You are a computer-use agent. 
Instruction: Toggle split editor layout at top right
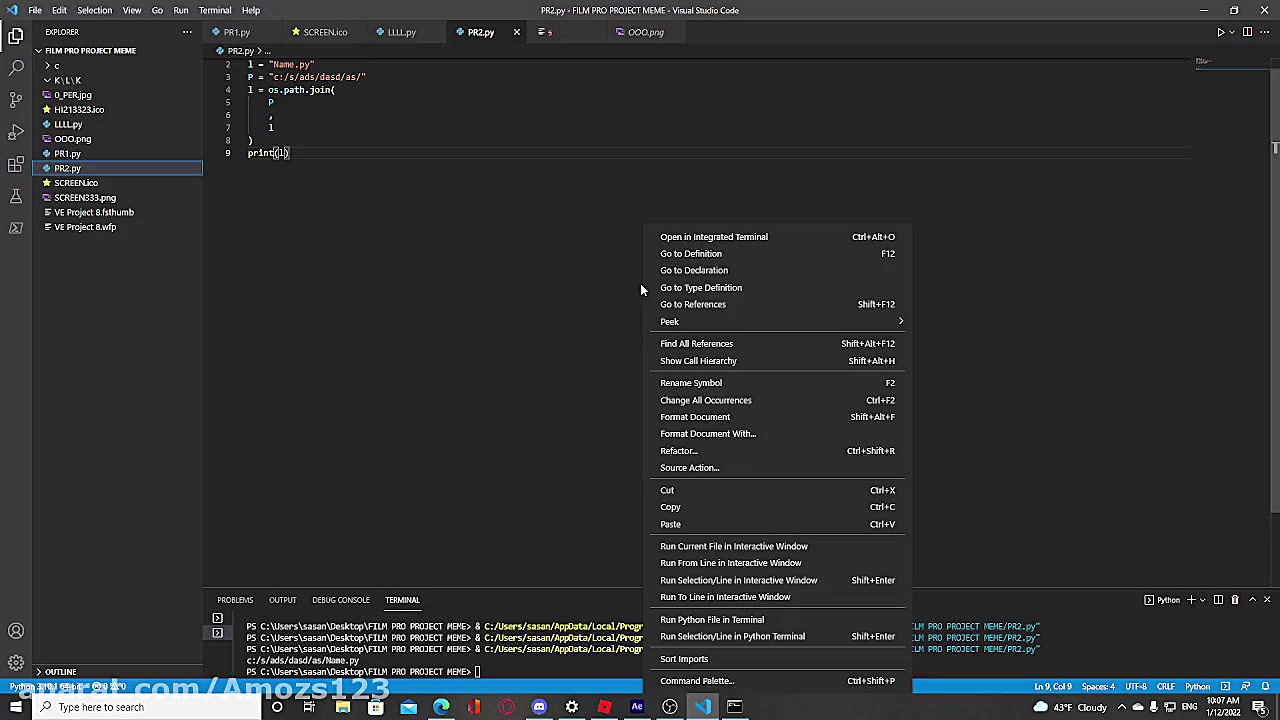click(1247, 32)
